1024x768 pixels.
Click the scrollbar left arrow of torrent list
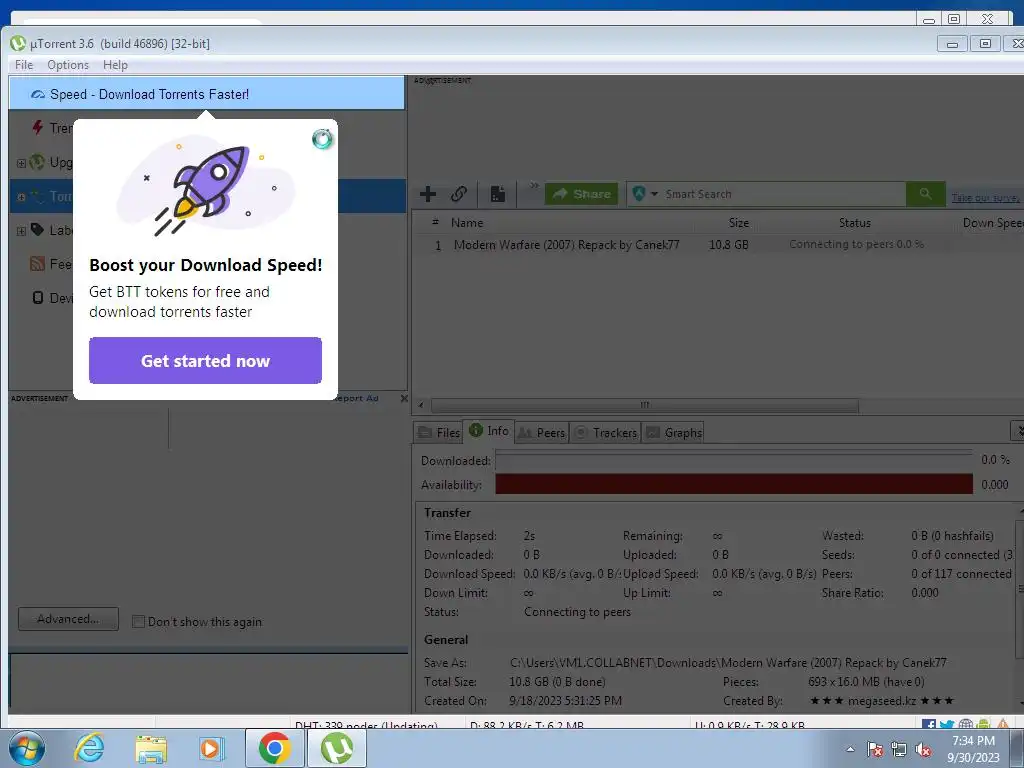click(421, 405)
